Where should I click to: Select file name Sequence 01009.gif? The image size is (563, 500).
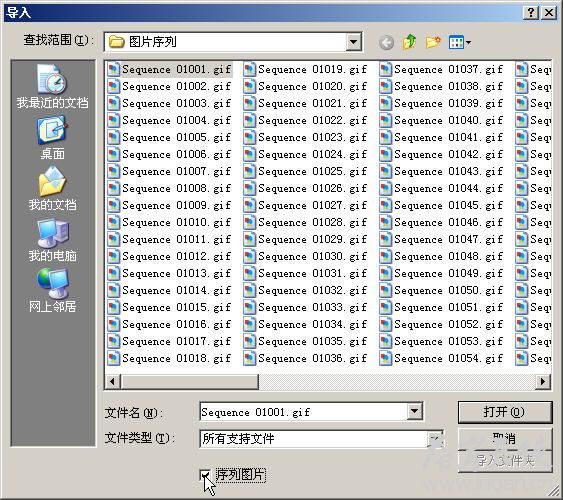(x=176, y=205)
